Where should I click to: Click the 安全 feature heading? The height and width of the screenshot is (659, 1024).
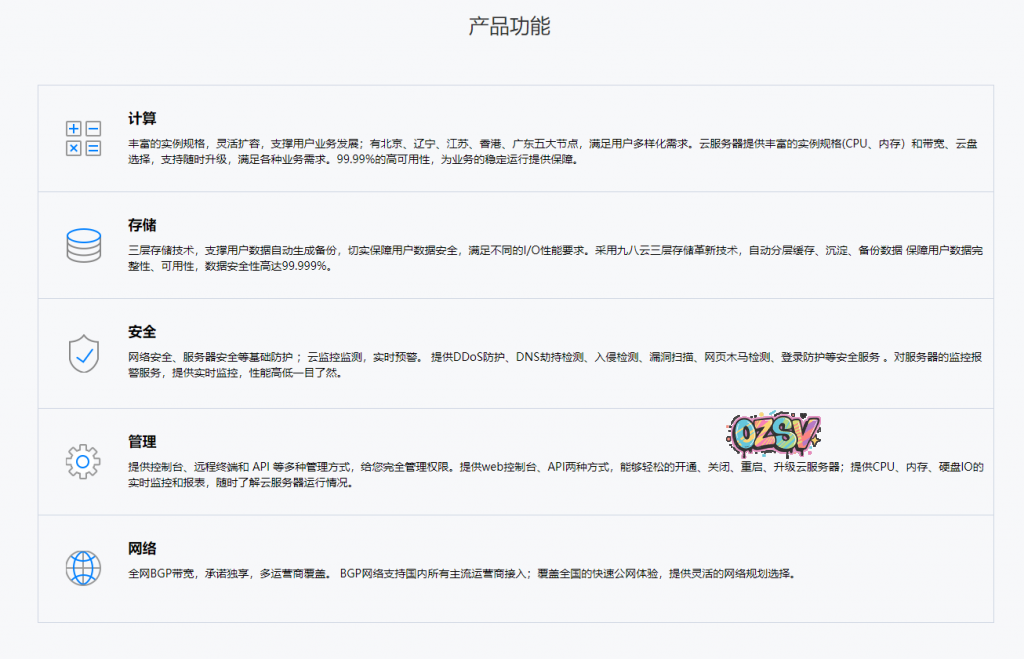pos(142,332)
